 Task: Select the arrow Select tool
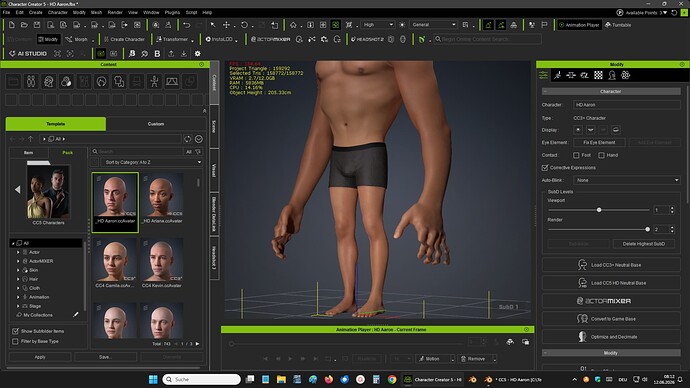[213, 25]
